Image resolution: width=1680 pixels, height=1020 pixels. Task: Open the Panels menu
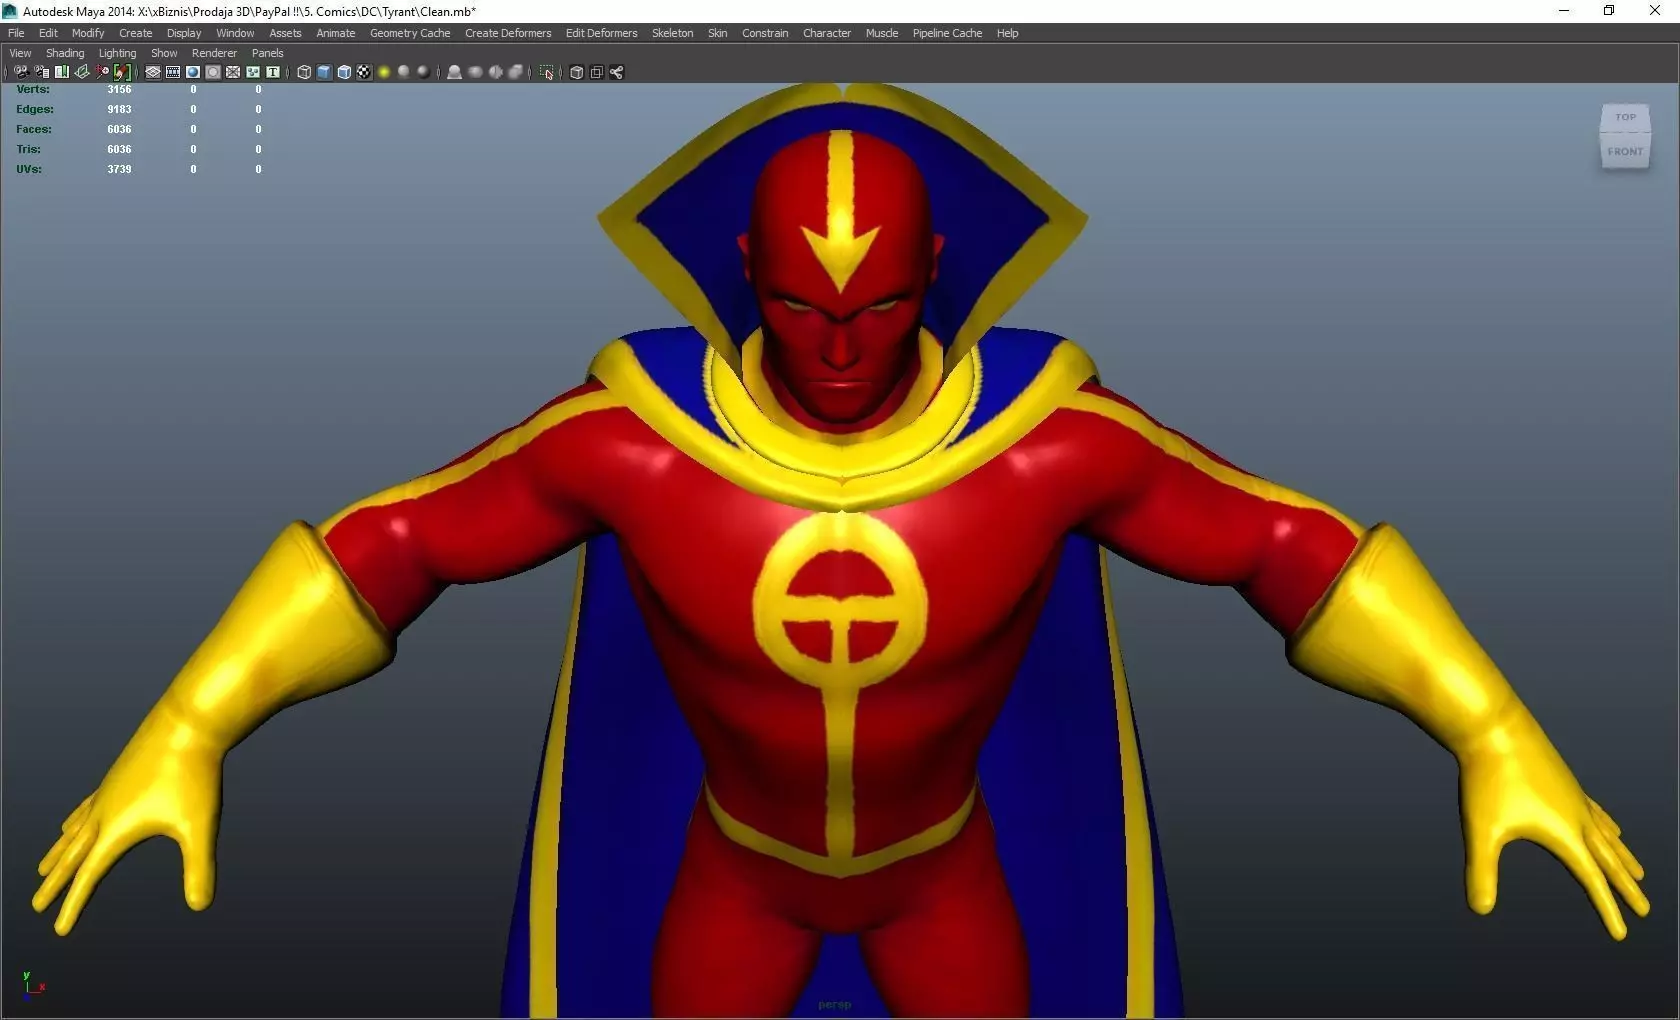pos(267,53)
